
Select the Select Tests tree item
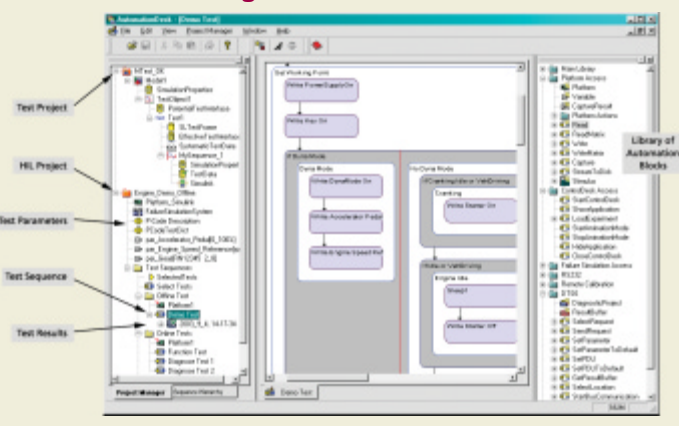[x=174, y=286]
